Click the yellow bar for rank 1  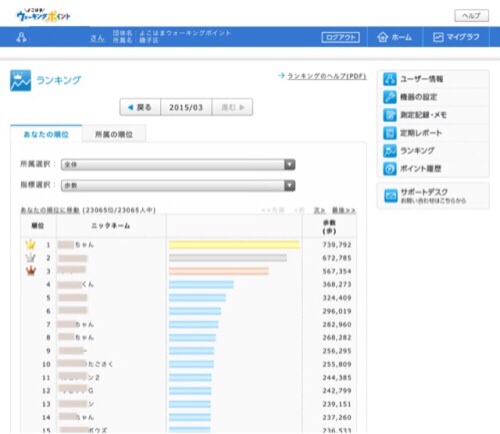234,245
